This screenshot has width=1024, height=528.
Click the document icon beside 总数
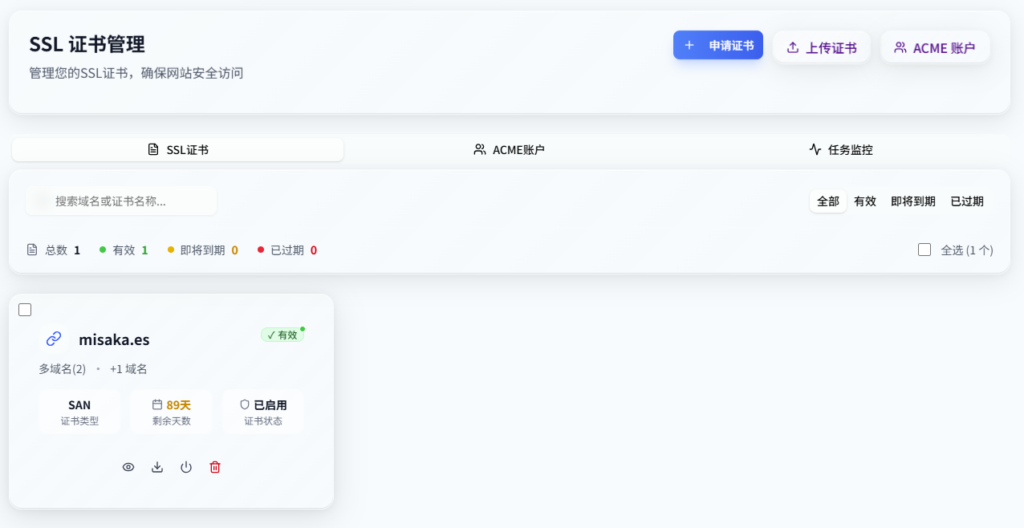[32, 250]
